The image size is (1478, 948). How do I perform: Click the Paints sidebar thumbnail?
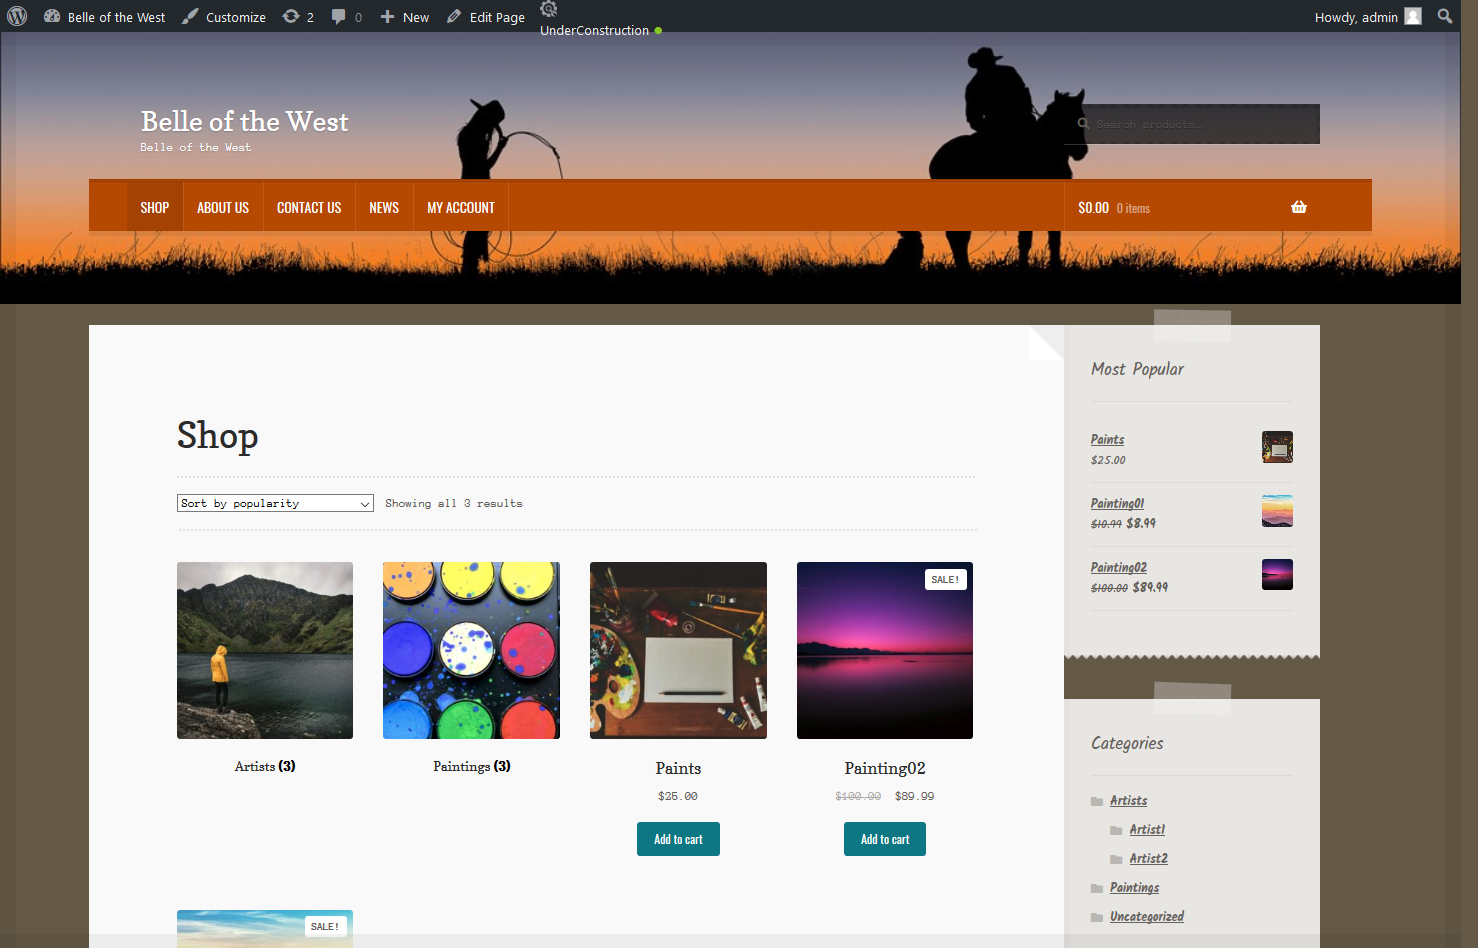[1277, 447]
